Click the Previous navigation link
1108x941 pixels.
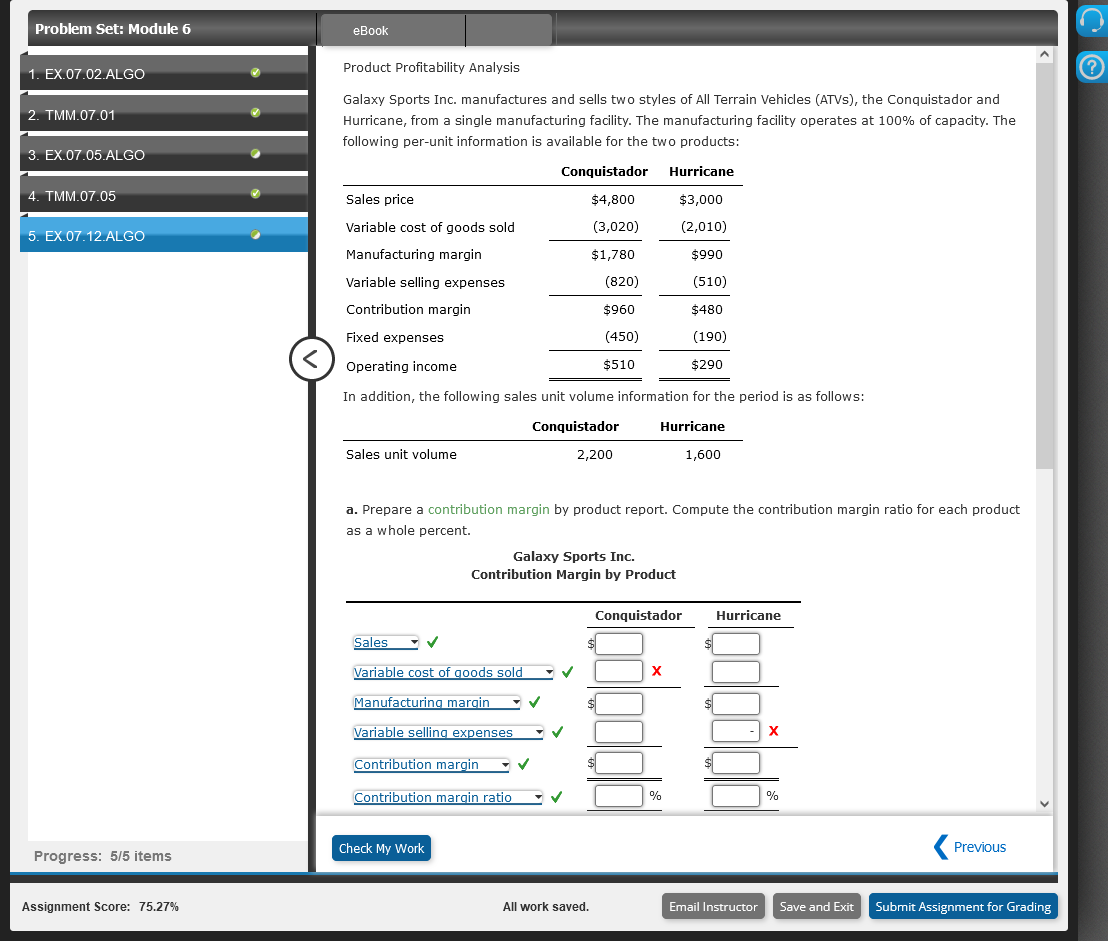click(x=978, y=847)
